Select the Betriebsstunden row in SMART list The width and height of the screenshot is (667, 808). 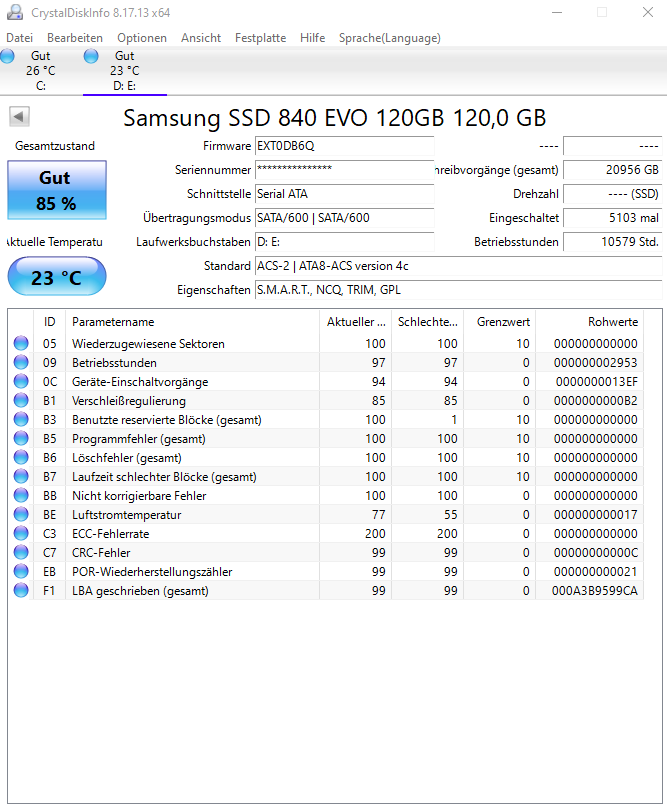326,362
